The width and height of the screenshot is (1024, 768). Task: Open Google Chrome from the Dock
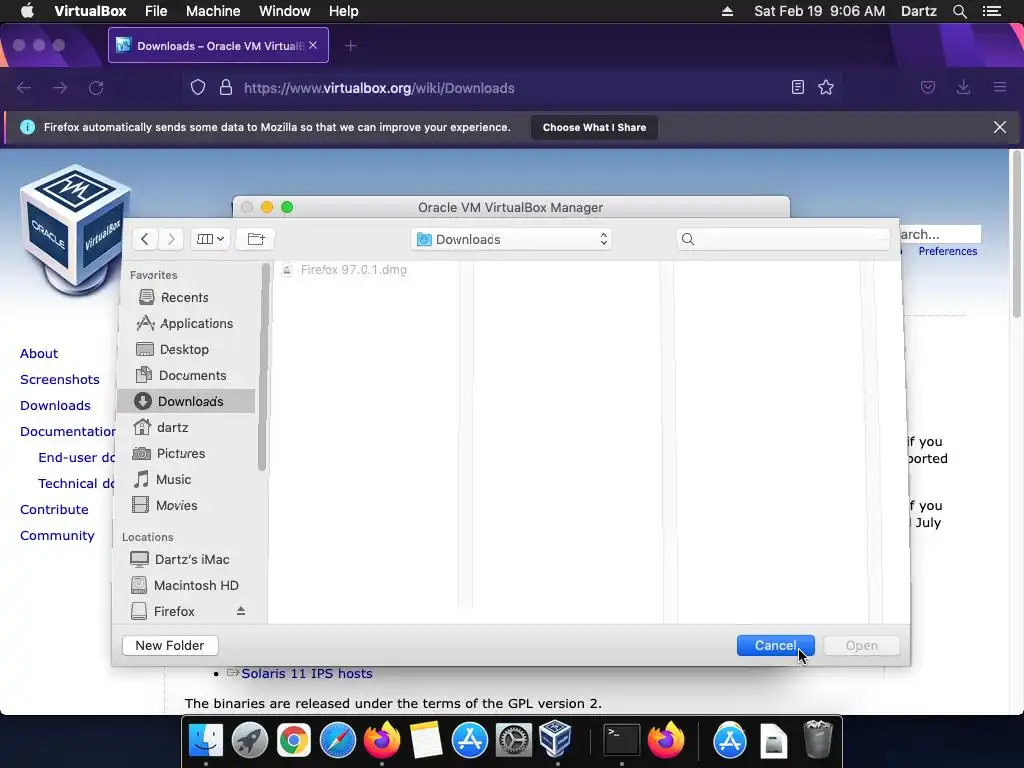click(294, 741)
